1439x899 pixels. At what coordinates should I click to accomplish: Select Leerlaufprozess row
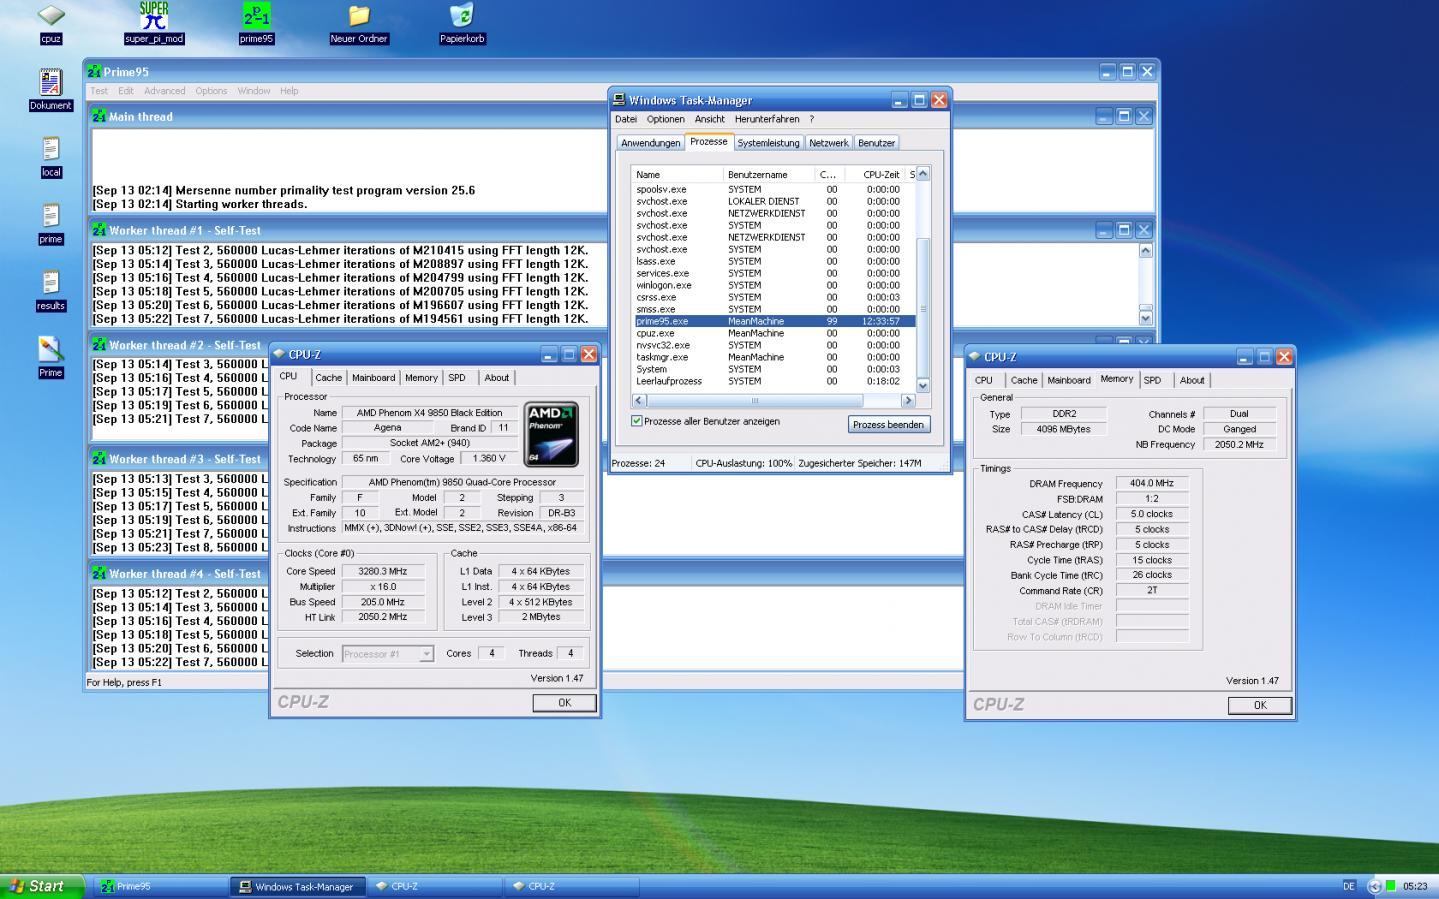click(x=773, y=381)
